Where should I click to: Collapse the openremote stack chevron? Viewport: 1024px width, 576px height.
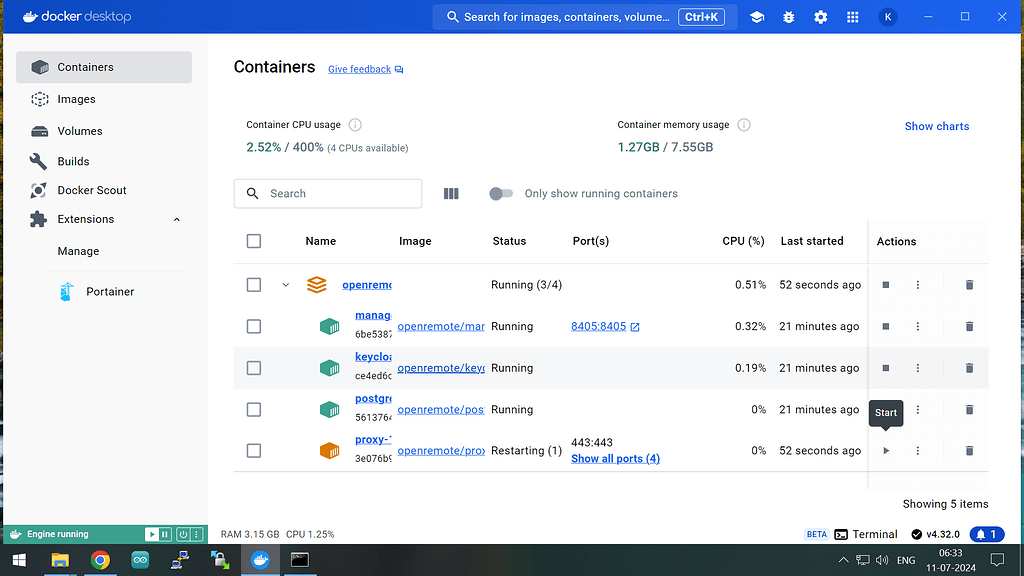286,285
